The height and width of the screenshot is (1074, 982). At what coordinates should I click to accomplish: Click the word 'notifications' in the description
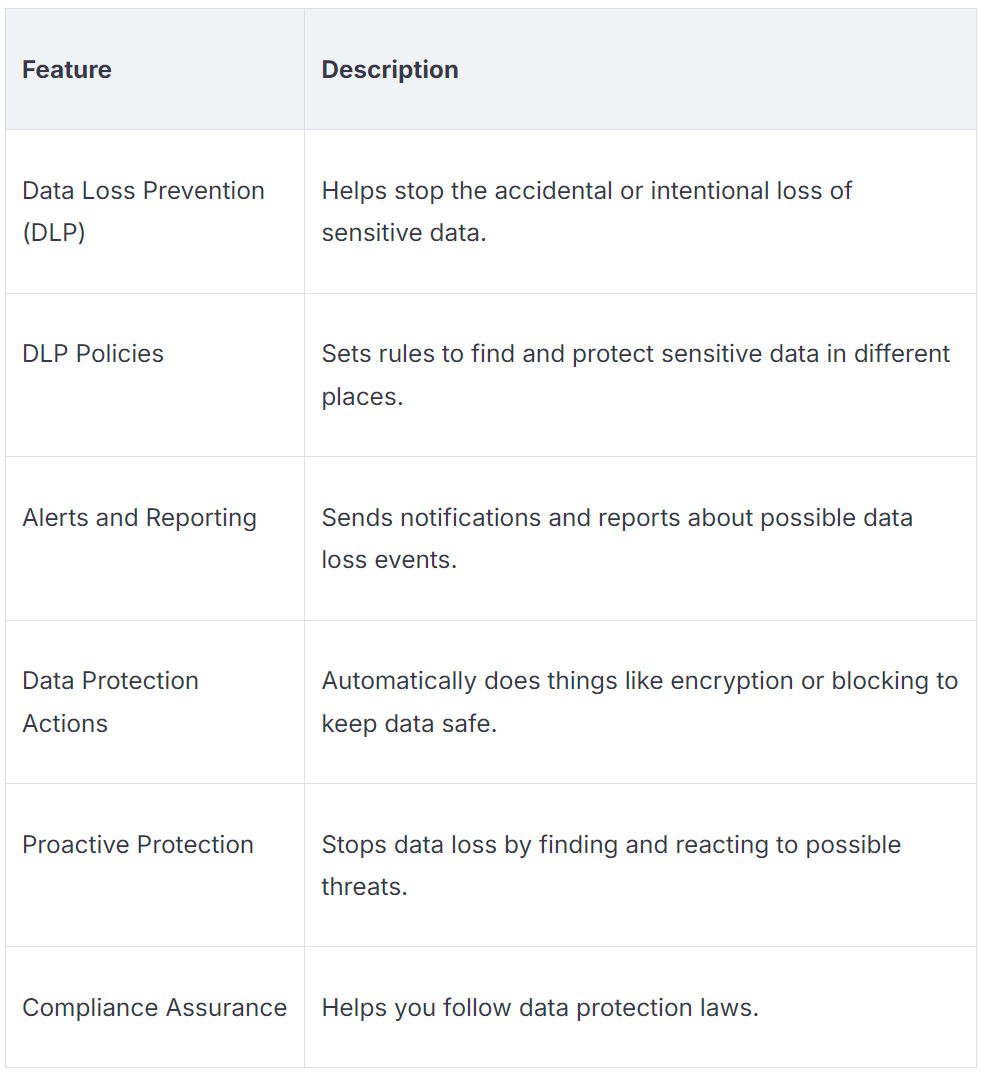pyautogui.click(x=457, y=518)
